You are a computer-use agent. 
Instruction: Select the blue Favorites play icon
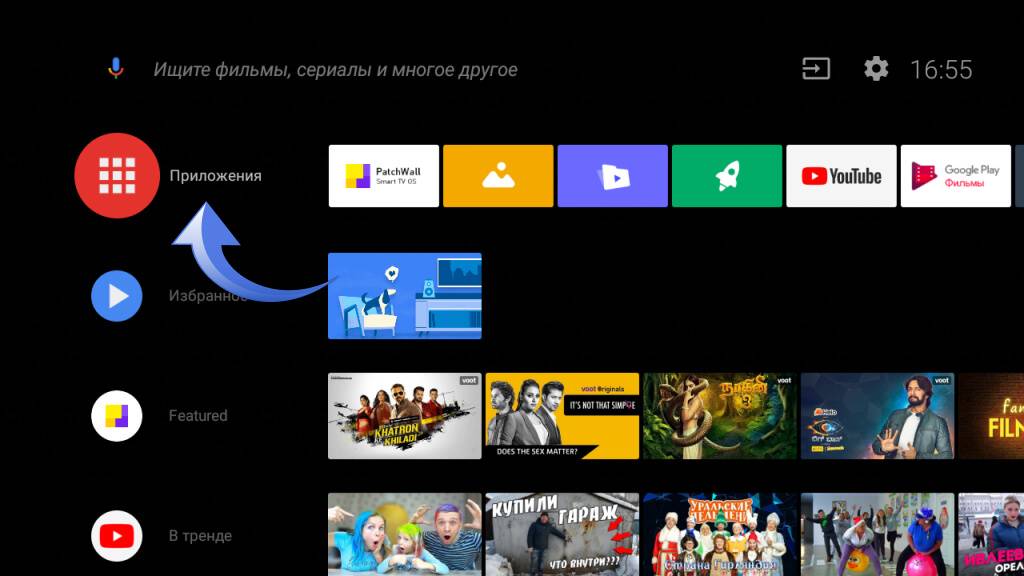pyautogui.click(x=117, y=296)
